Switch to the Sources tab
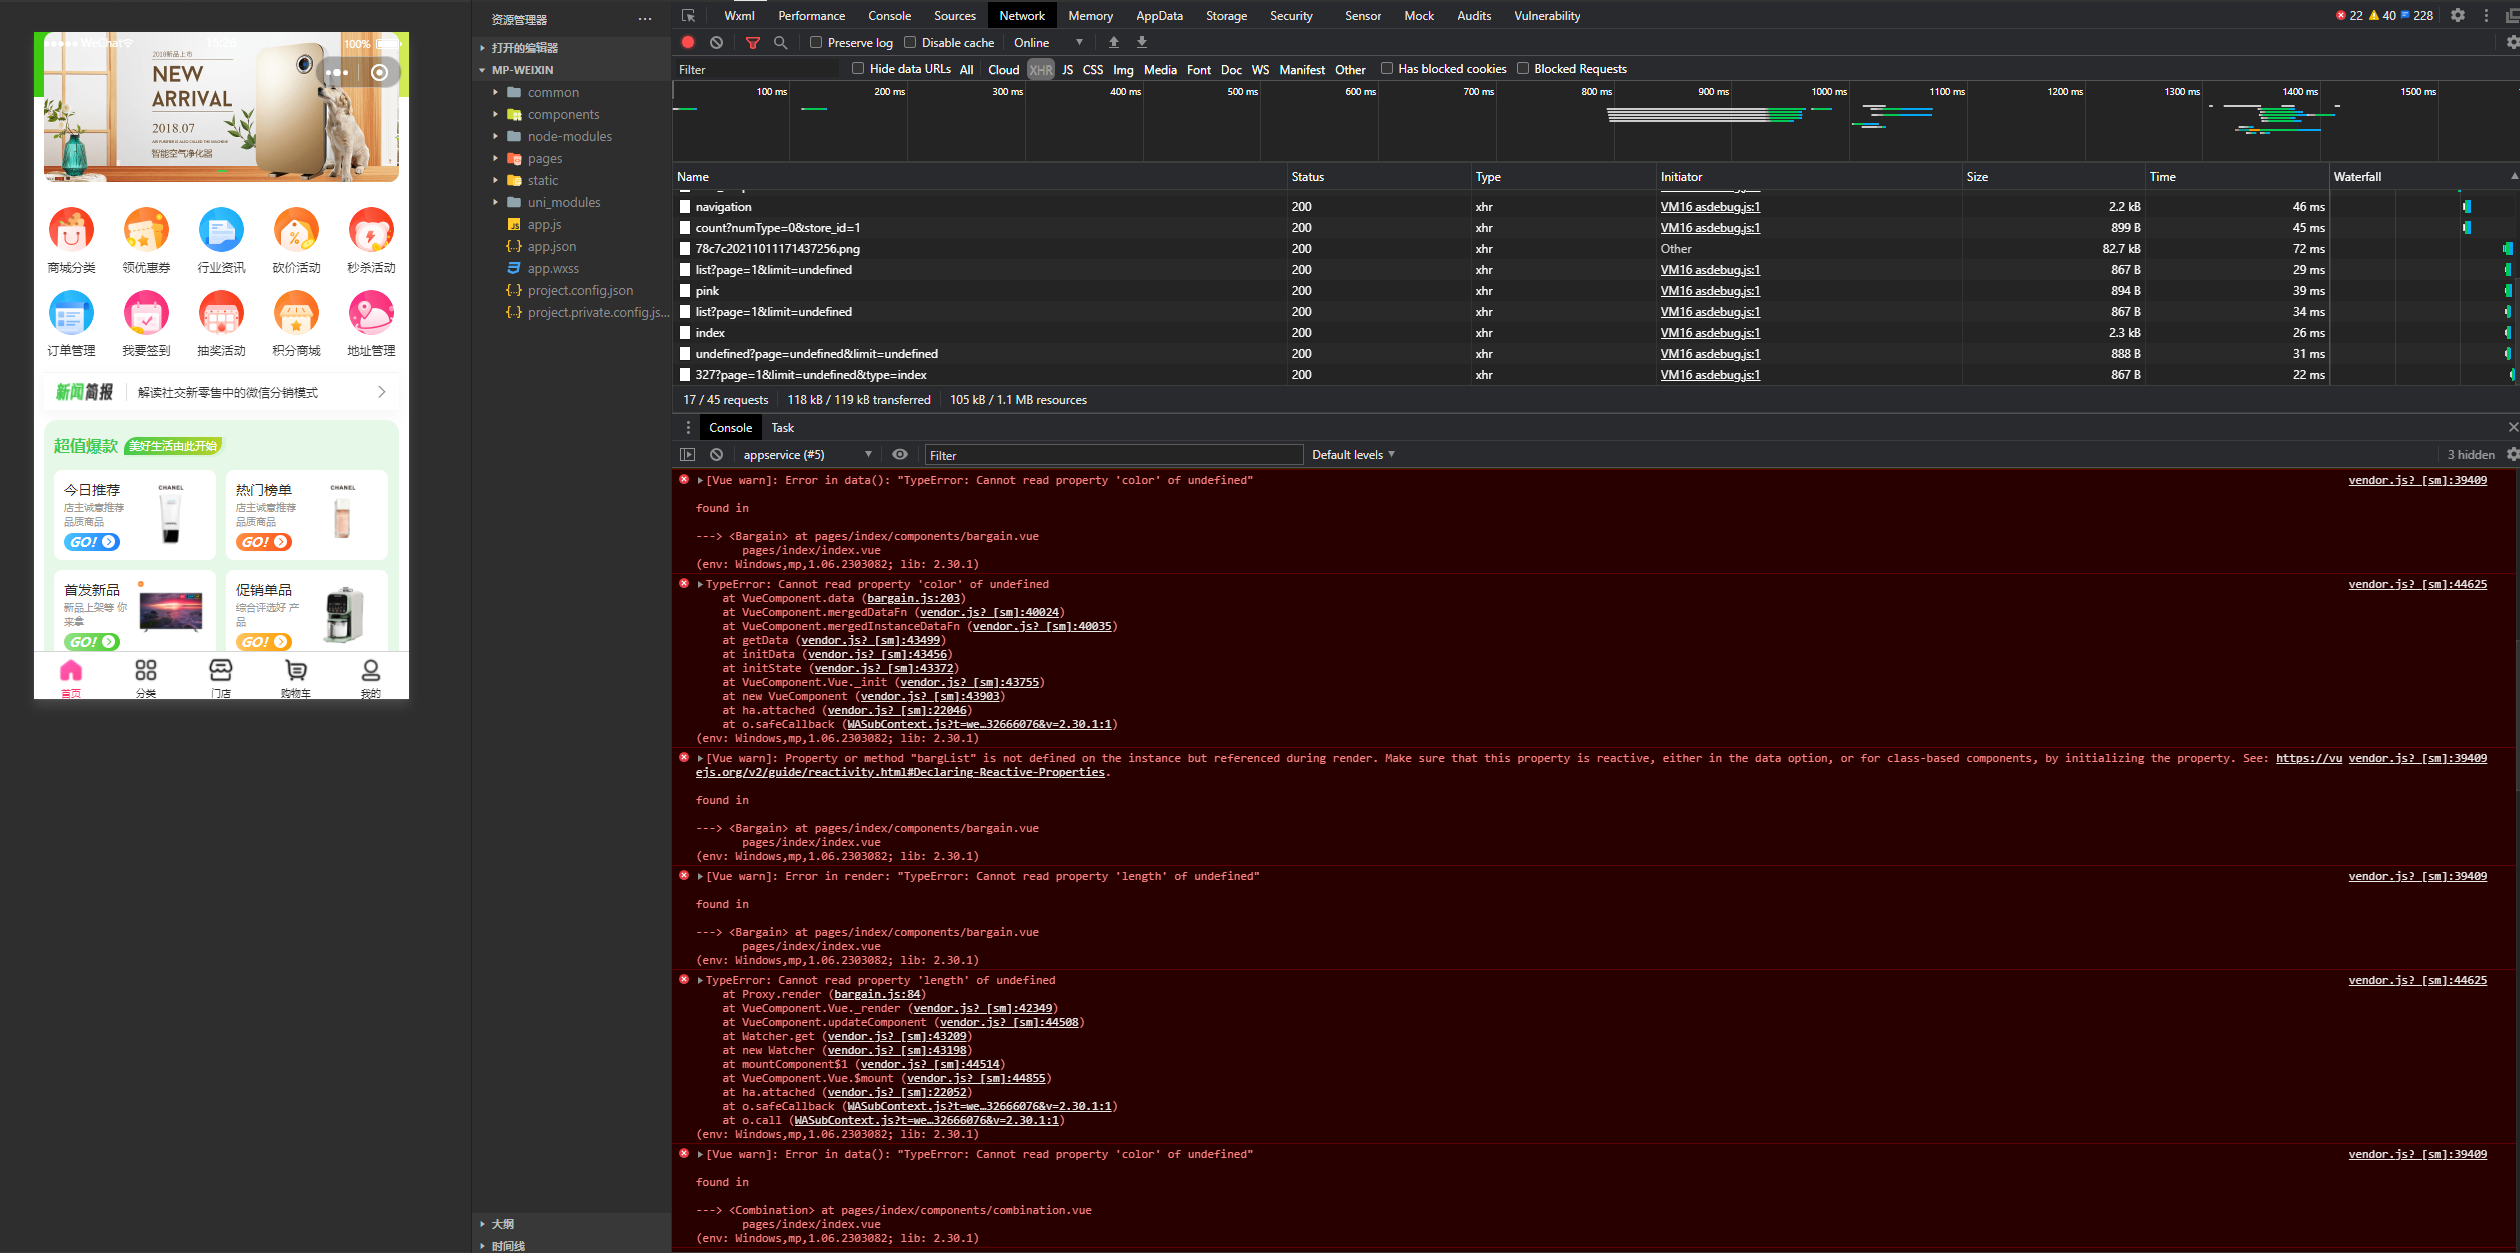This screenshot has height=1253, width=2520. coord(954,15)
